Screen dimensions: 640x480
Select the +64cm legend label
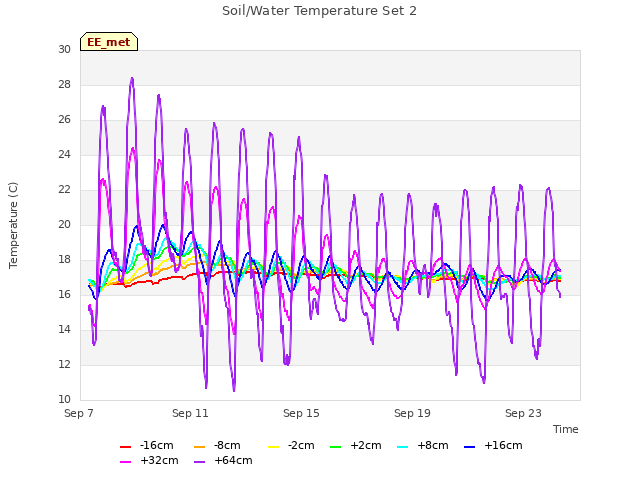(233, 460)
